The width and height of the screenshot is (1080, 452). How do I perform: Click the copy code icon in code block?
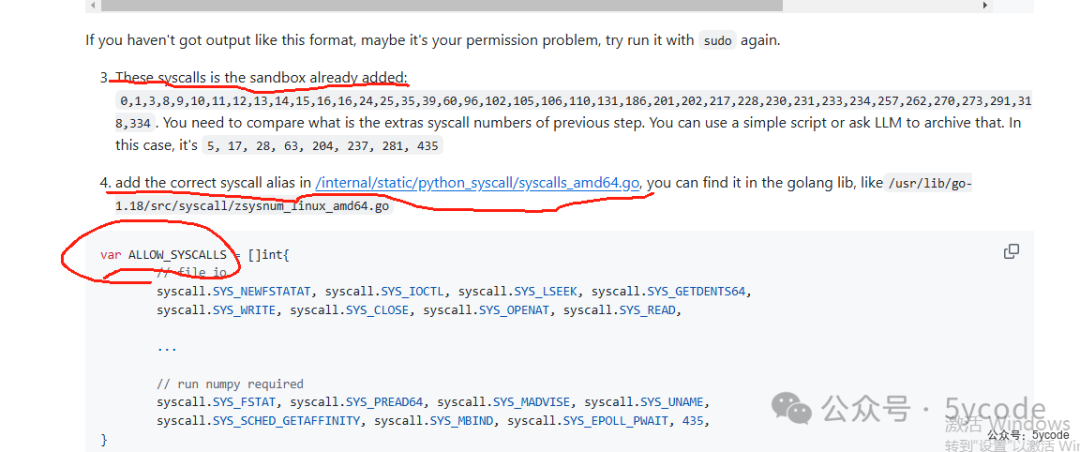[x=1011, y=251]
